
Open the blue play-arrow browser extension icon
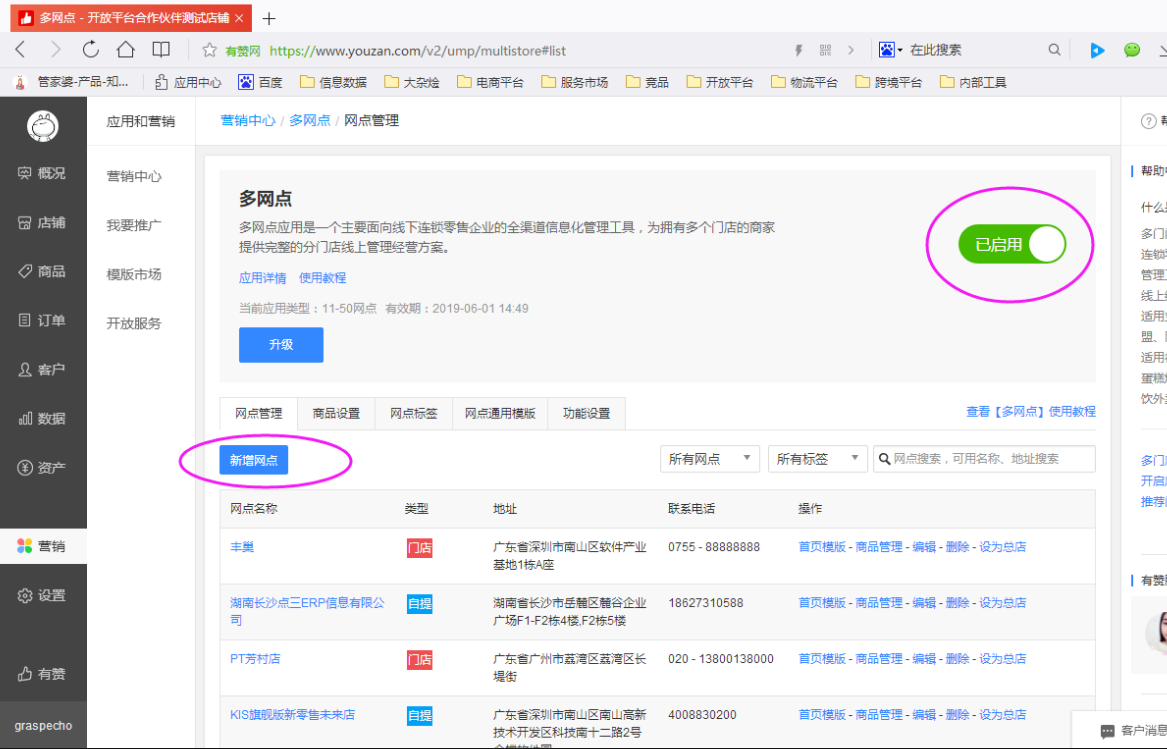1097,50
